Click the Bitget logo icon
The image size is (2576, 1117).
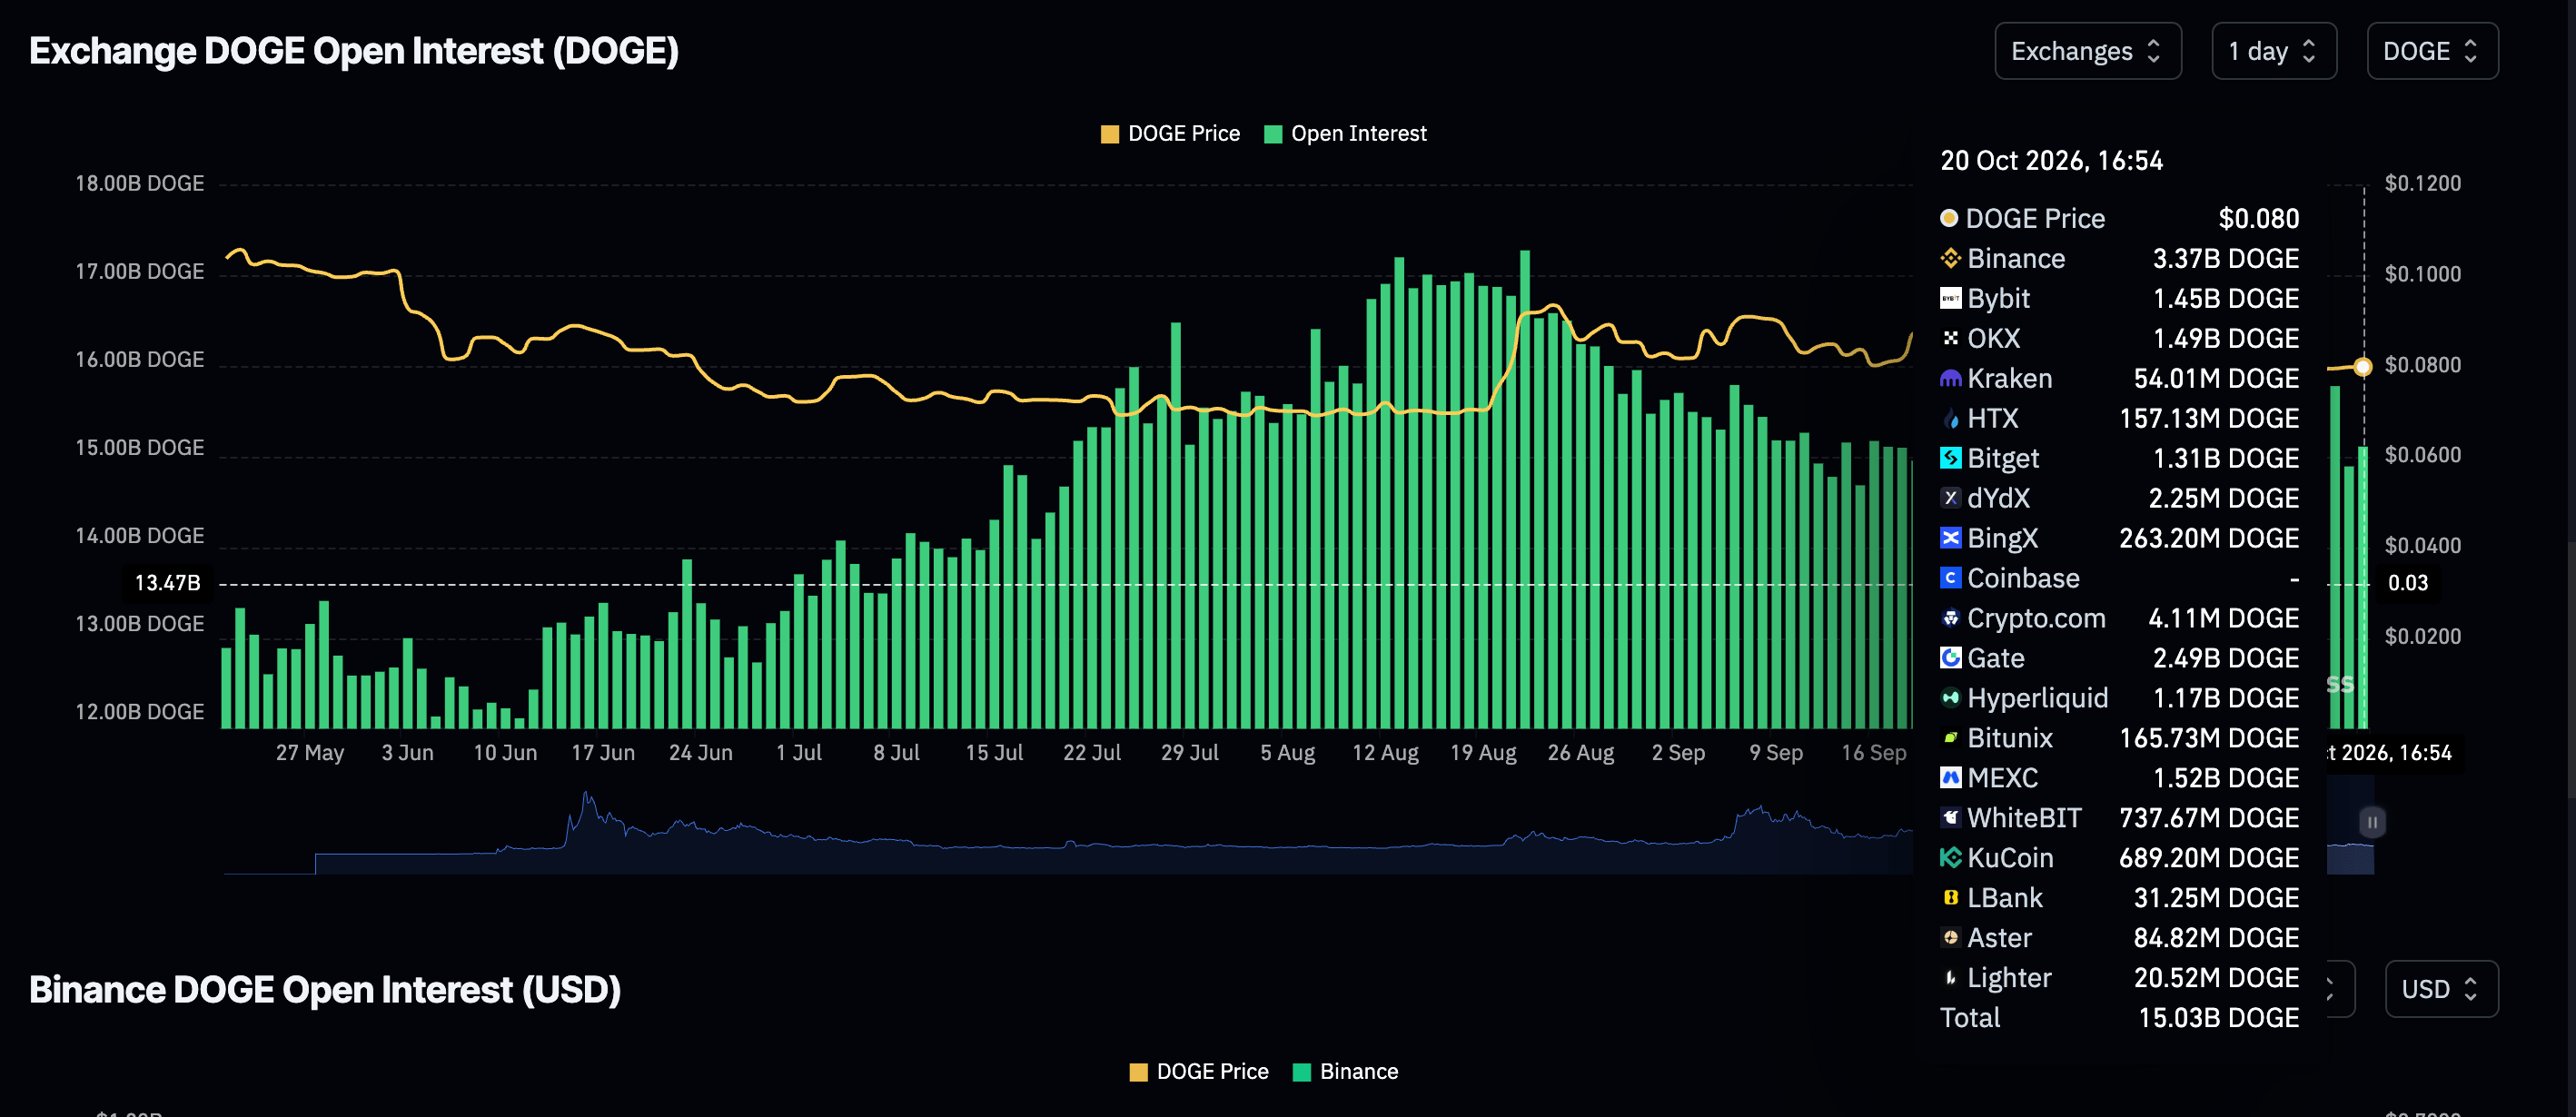point(1950,458)
